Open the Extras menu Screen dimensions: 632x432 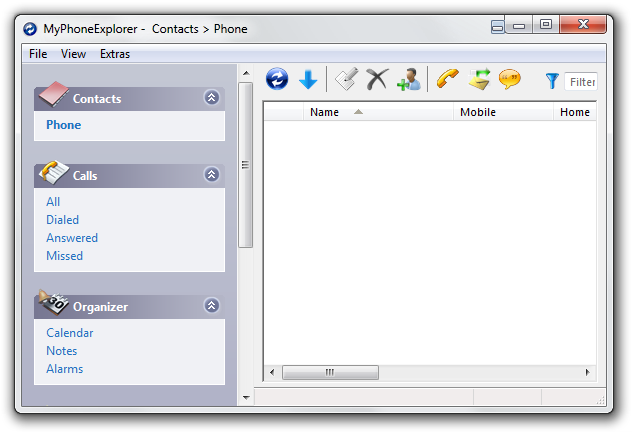[x=115, y=54]
